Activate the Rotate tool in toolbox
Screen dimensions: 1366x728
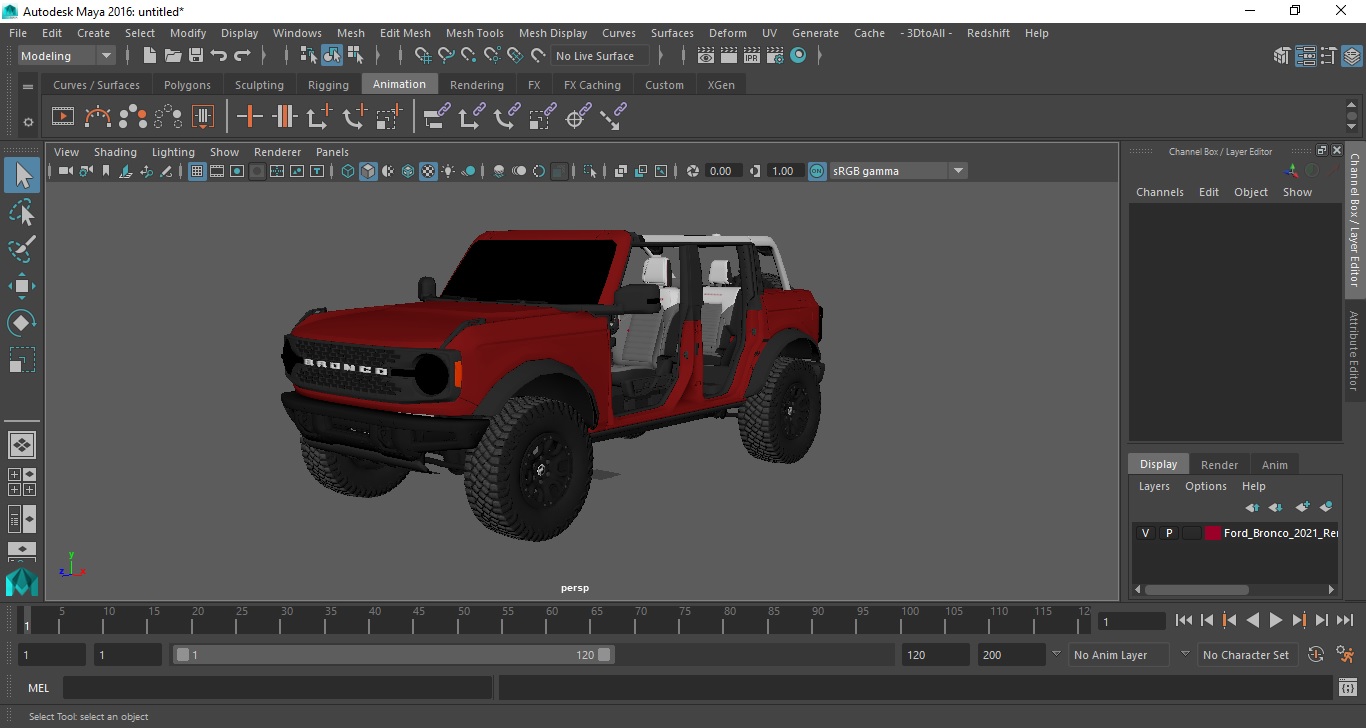coord(22,322)
